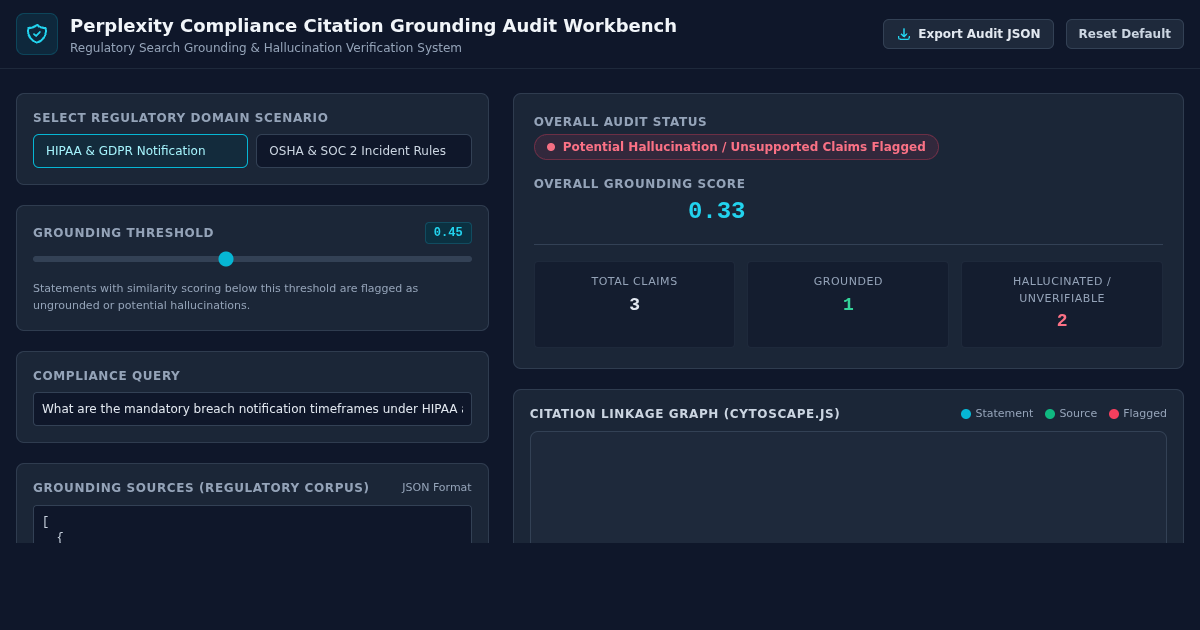Click the Regulatory Search Grounding subtitle
The image size is (1200, 630).
pyautogui.click(x=266, y=48)
